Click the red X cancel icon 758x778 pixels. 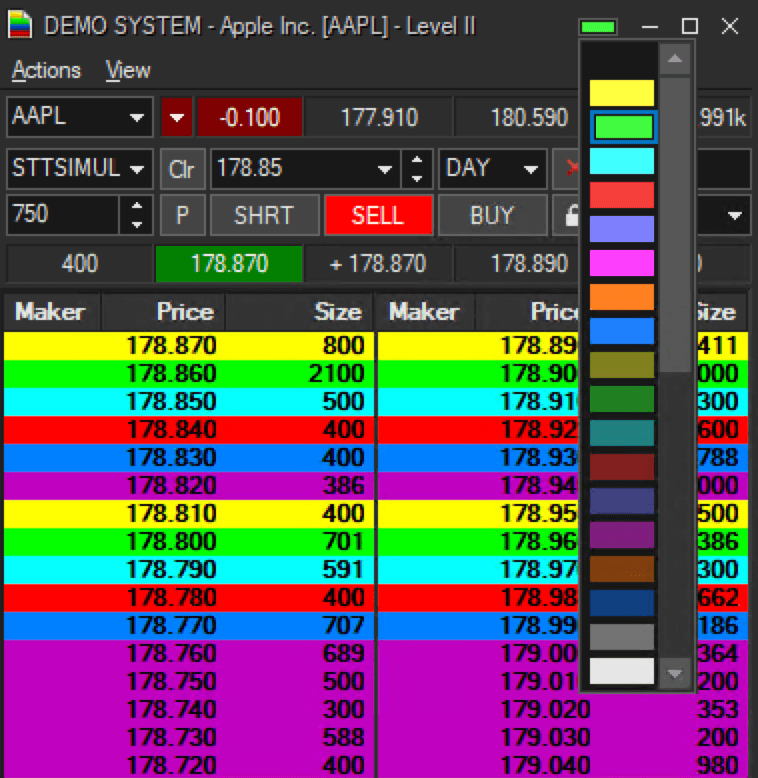click(x=570, y=169)
